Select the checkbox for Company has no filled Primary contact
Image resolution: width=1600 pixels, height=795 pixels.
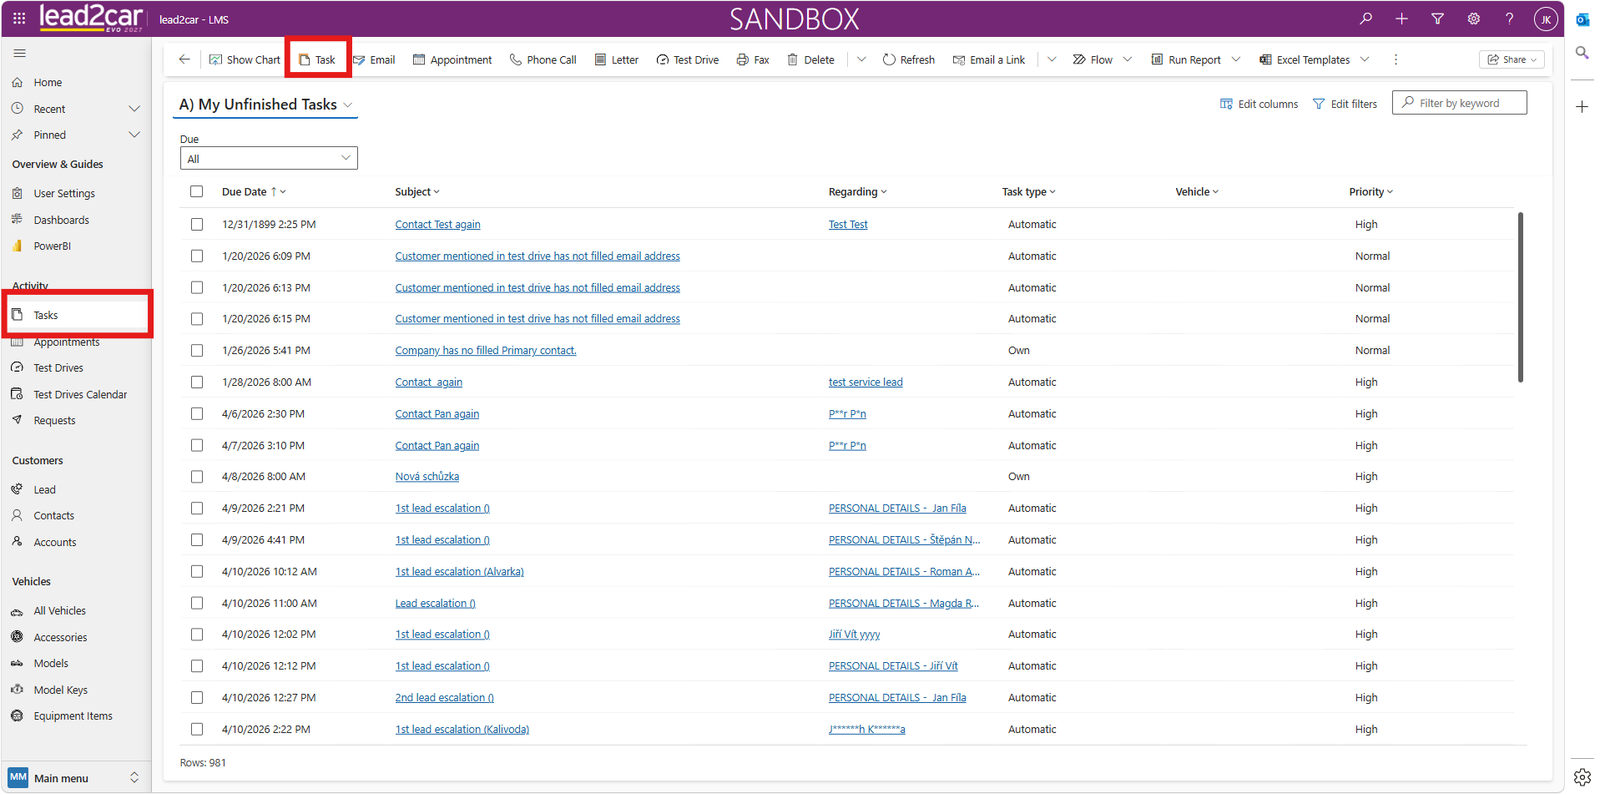197,350
